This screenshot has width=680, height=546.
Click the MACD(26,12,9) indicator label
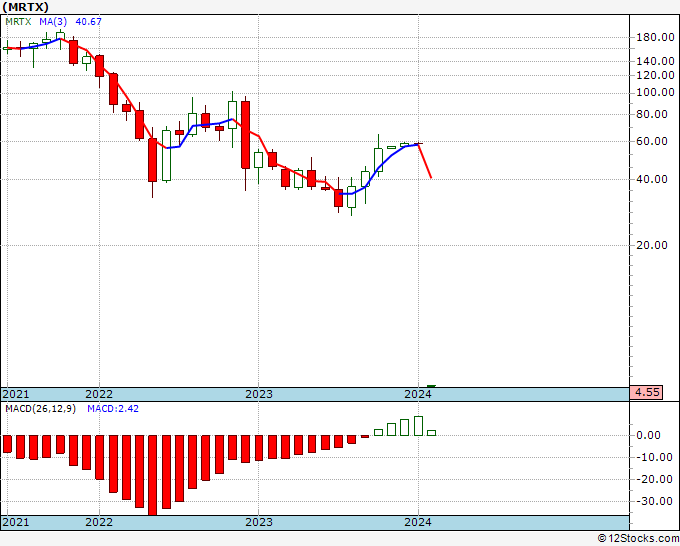click(40, 409)
